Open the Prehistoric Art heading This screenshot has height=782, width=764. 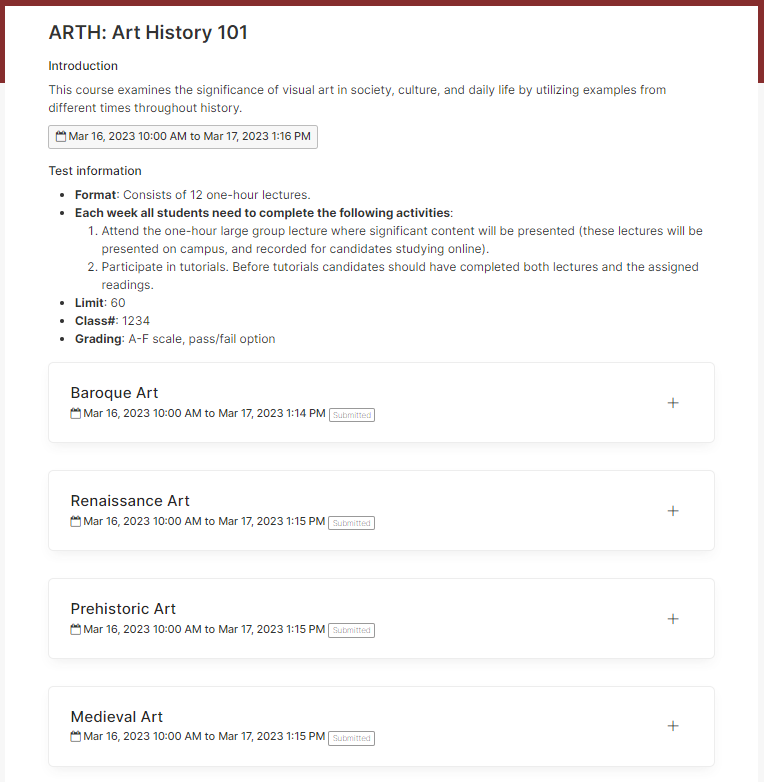tap(123, 609)
